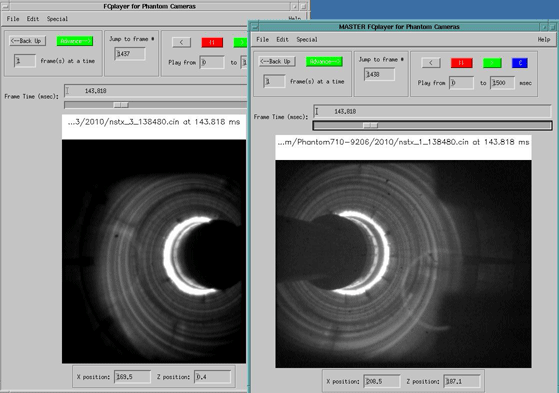Open Special menu in background FQplayer window

(57, 19)
